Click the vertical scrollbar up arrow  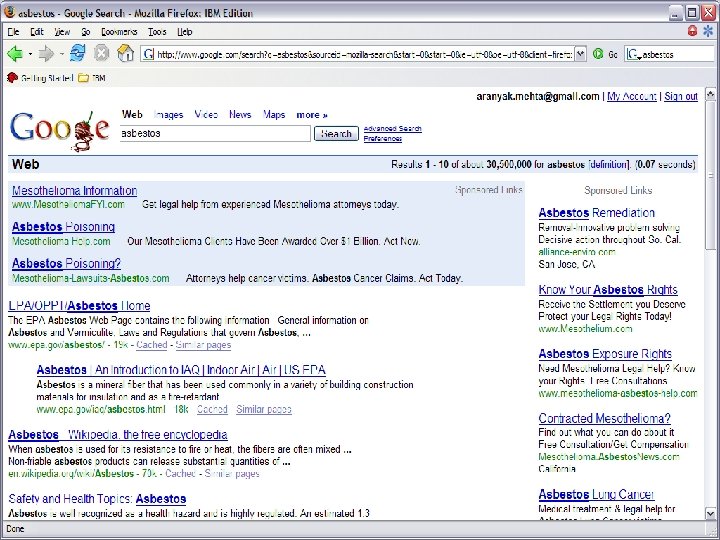710,94
